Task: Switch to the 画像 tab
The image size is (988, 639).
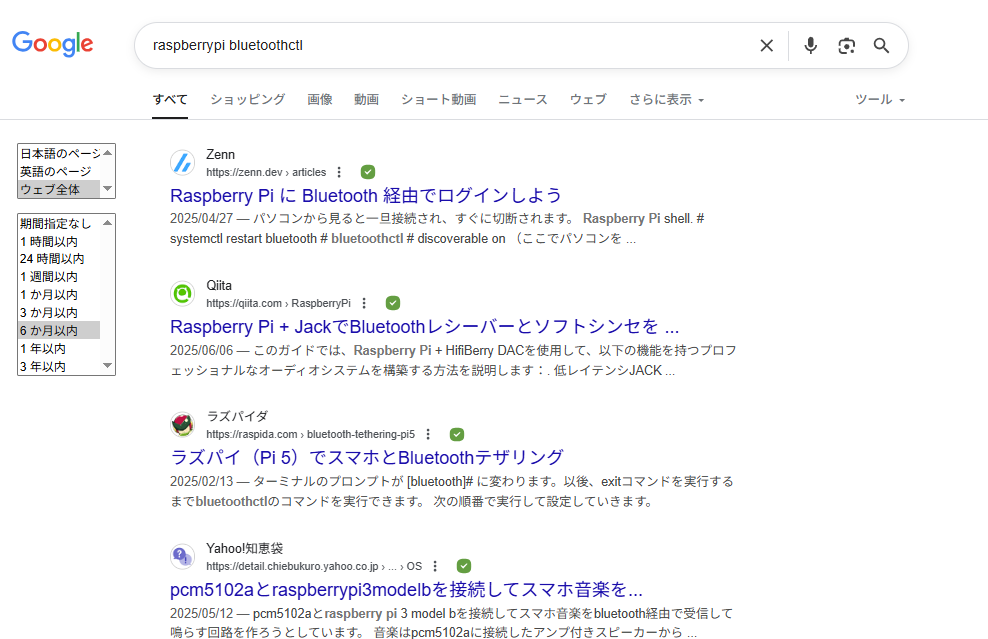Action: (x=319, y=100)
